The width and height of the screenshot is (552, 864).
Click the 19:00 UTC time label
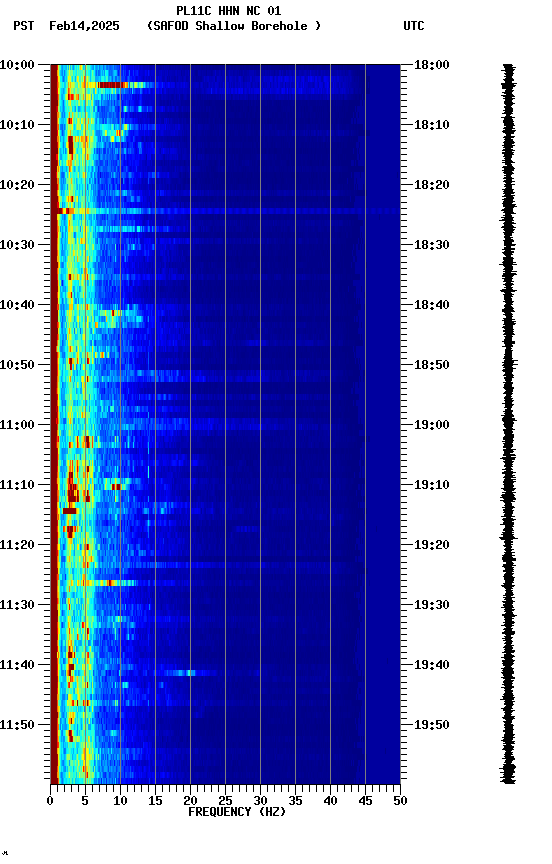[x=432, y=425]
